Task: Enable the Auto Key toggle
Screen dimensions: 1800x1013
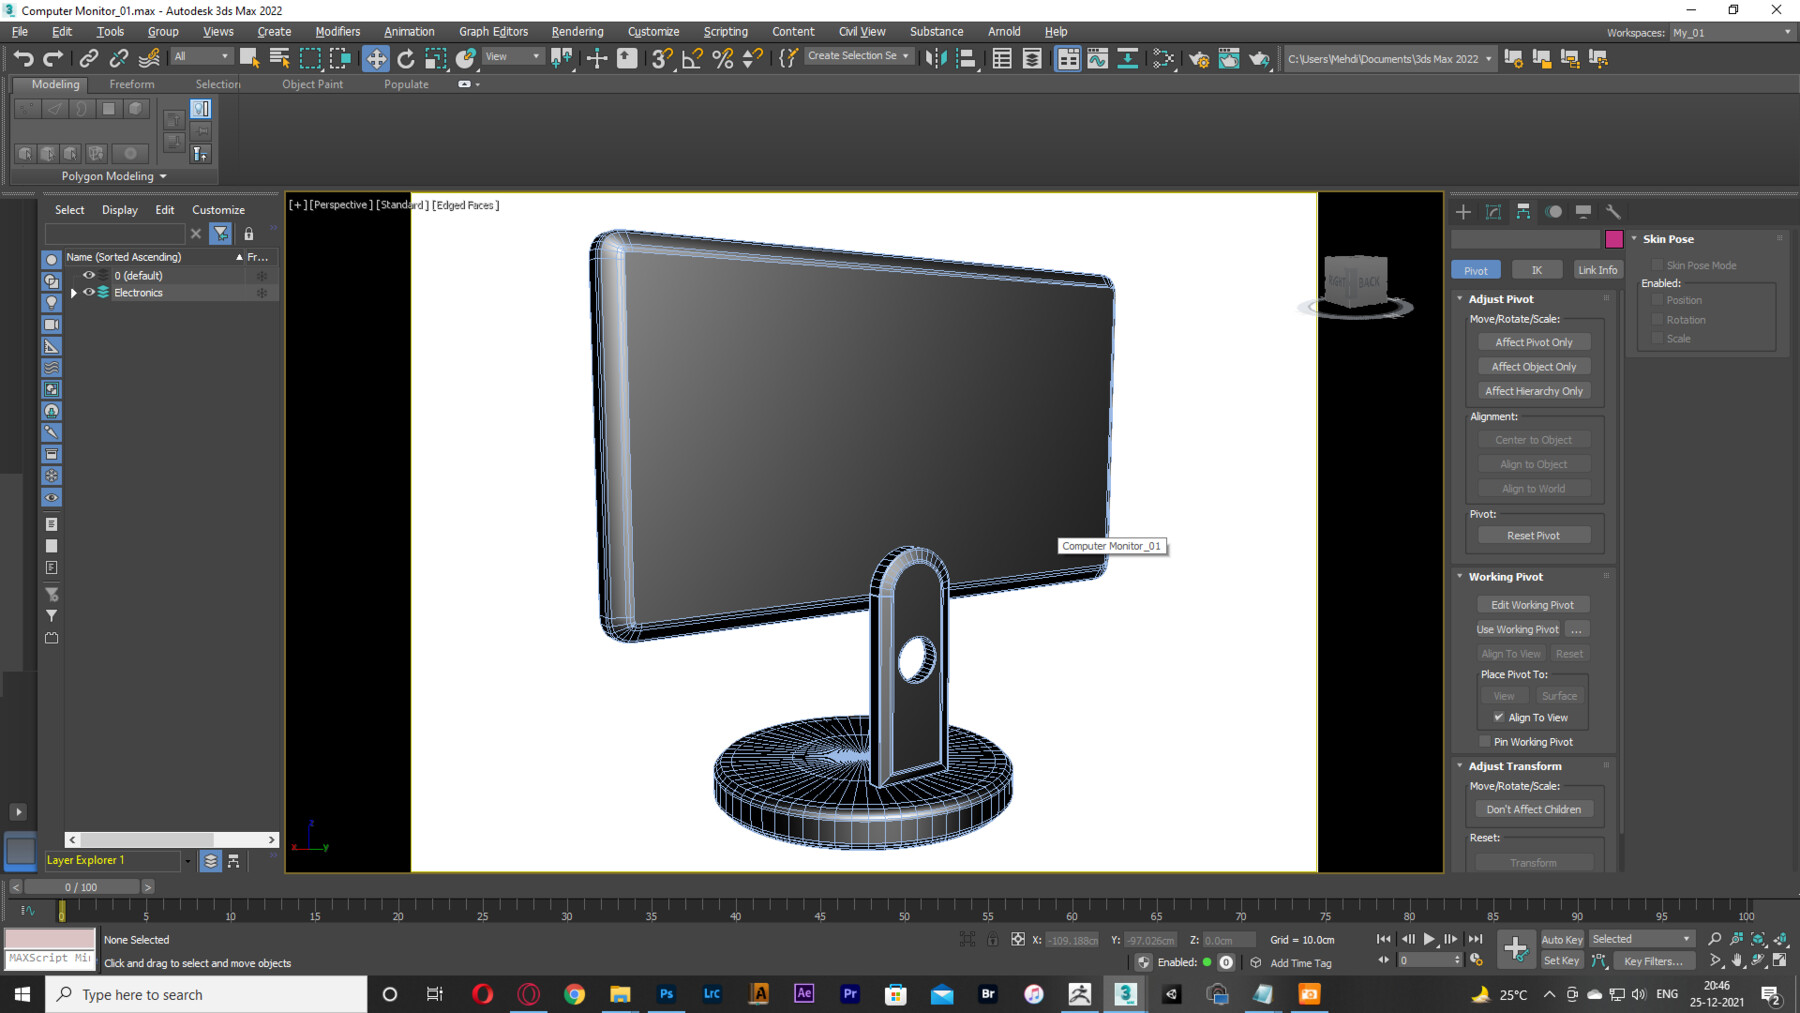Action: [1562, 939]
